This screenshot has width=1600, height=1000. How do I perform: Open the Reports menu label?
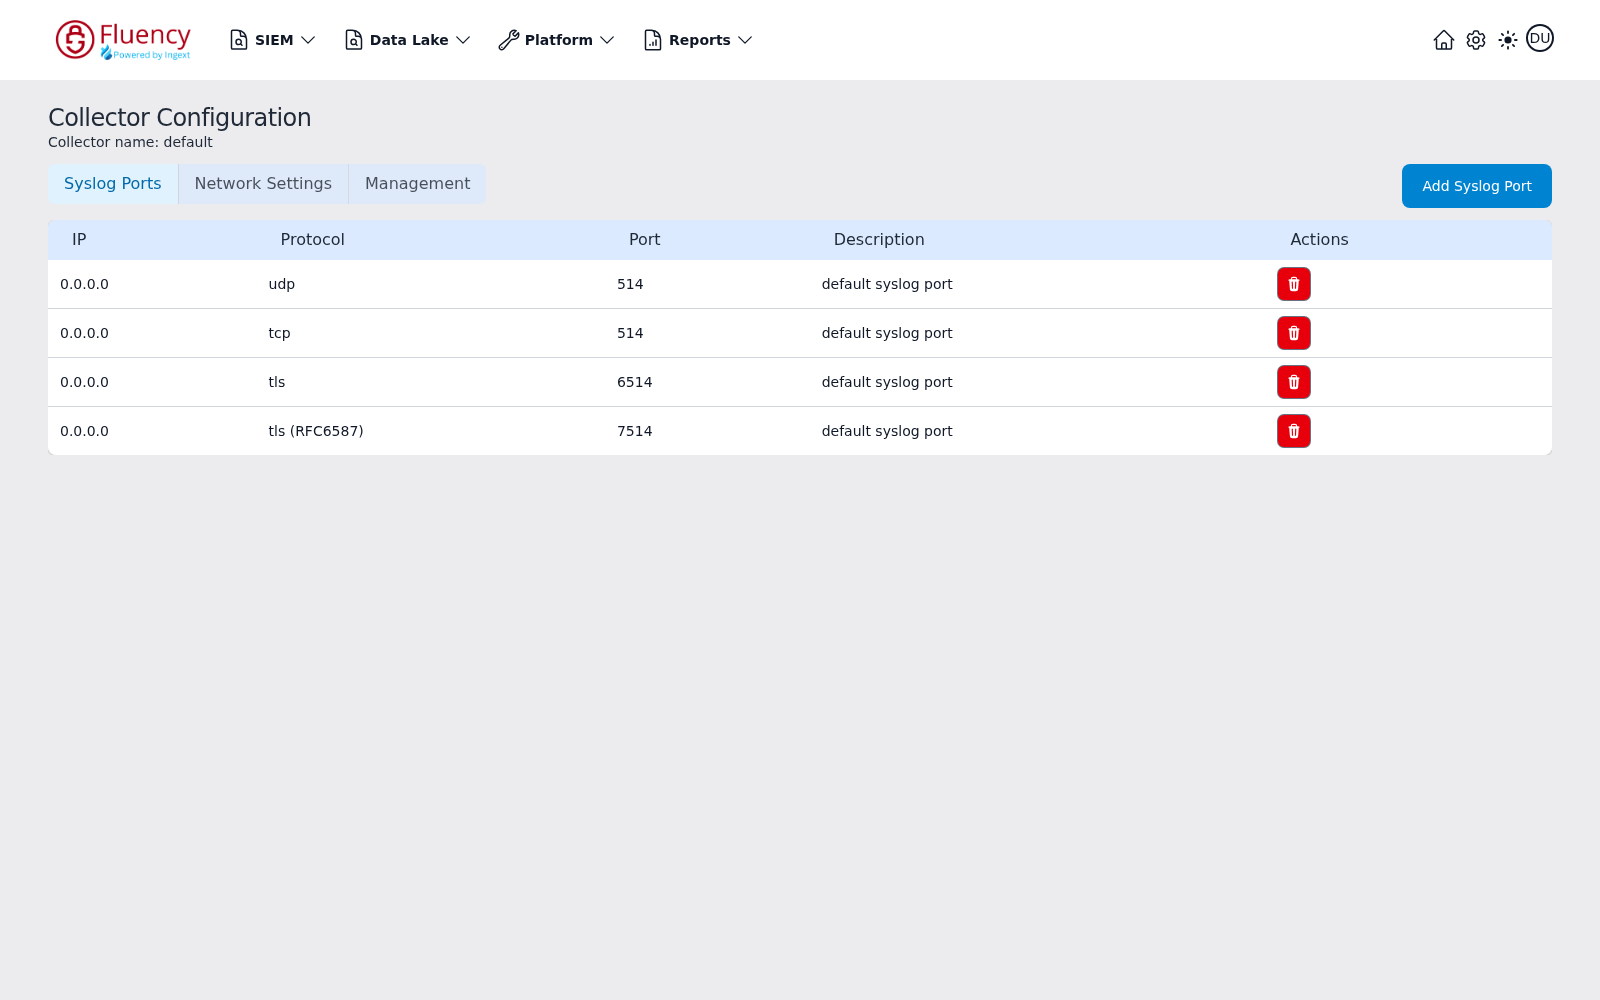[700, 40]
